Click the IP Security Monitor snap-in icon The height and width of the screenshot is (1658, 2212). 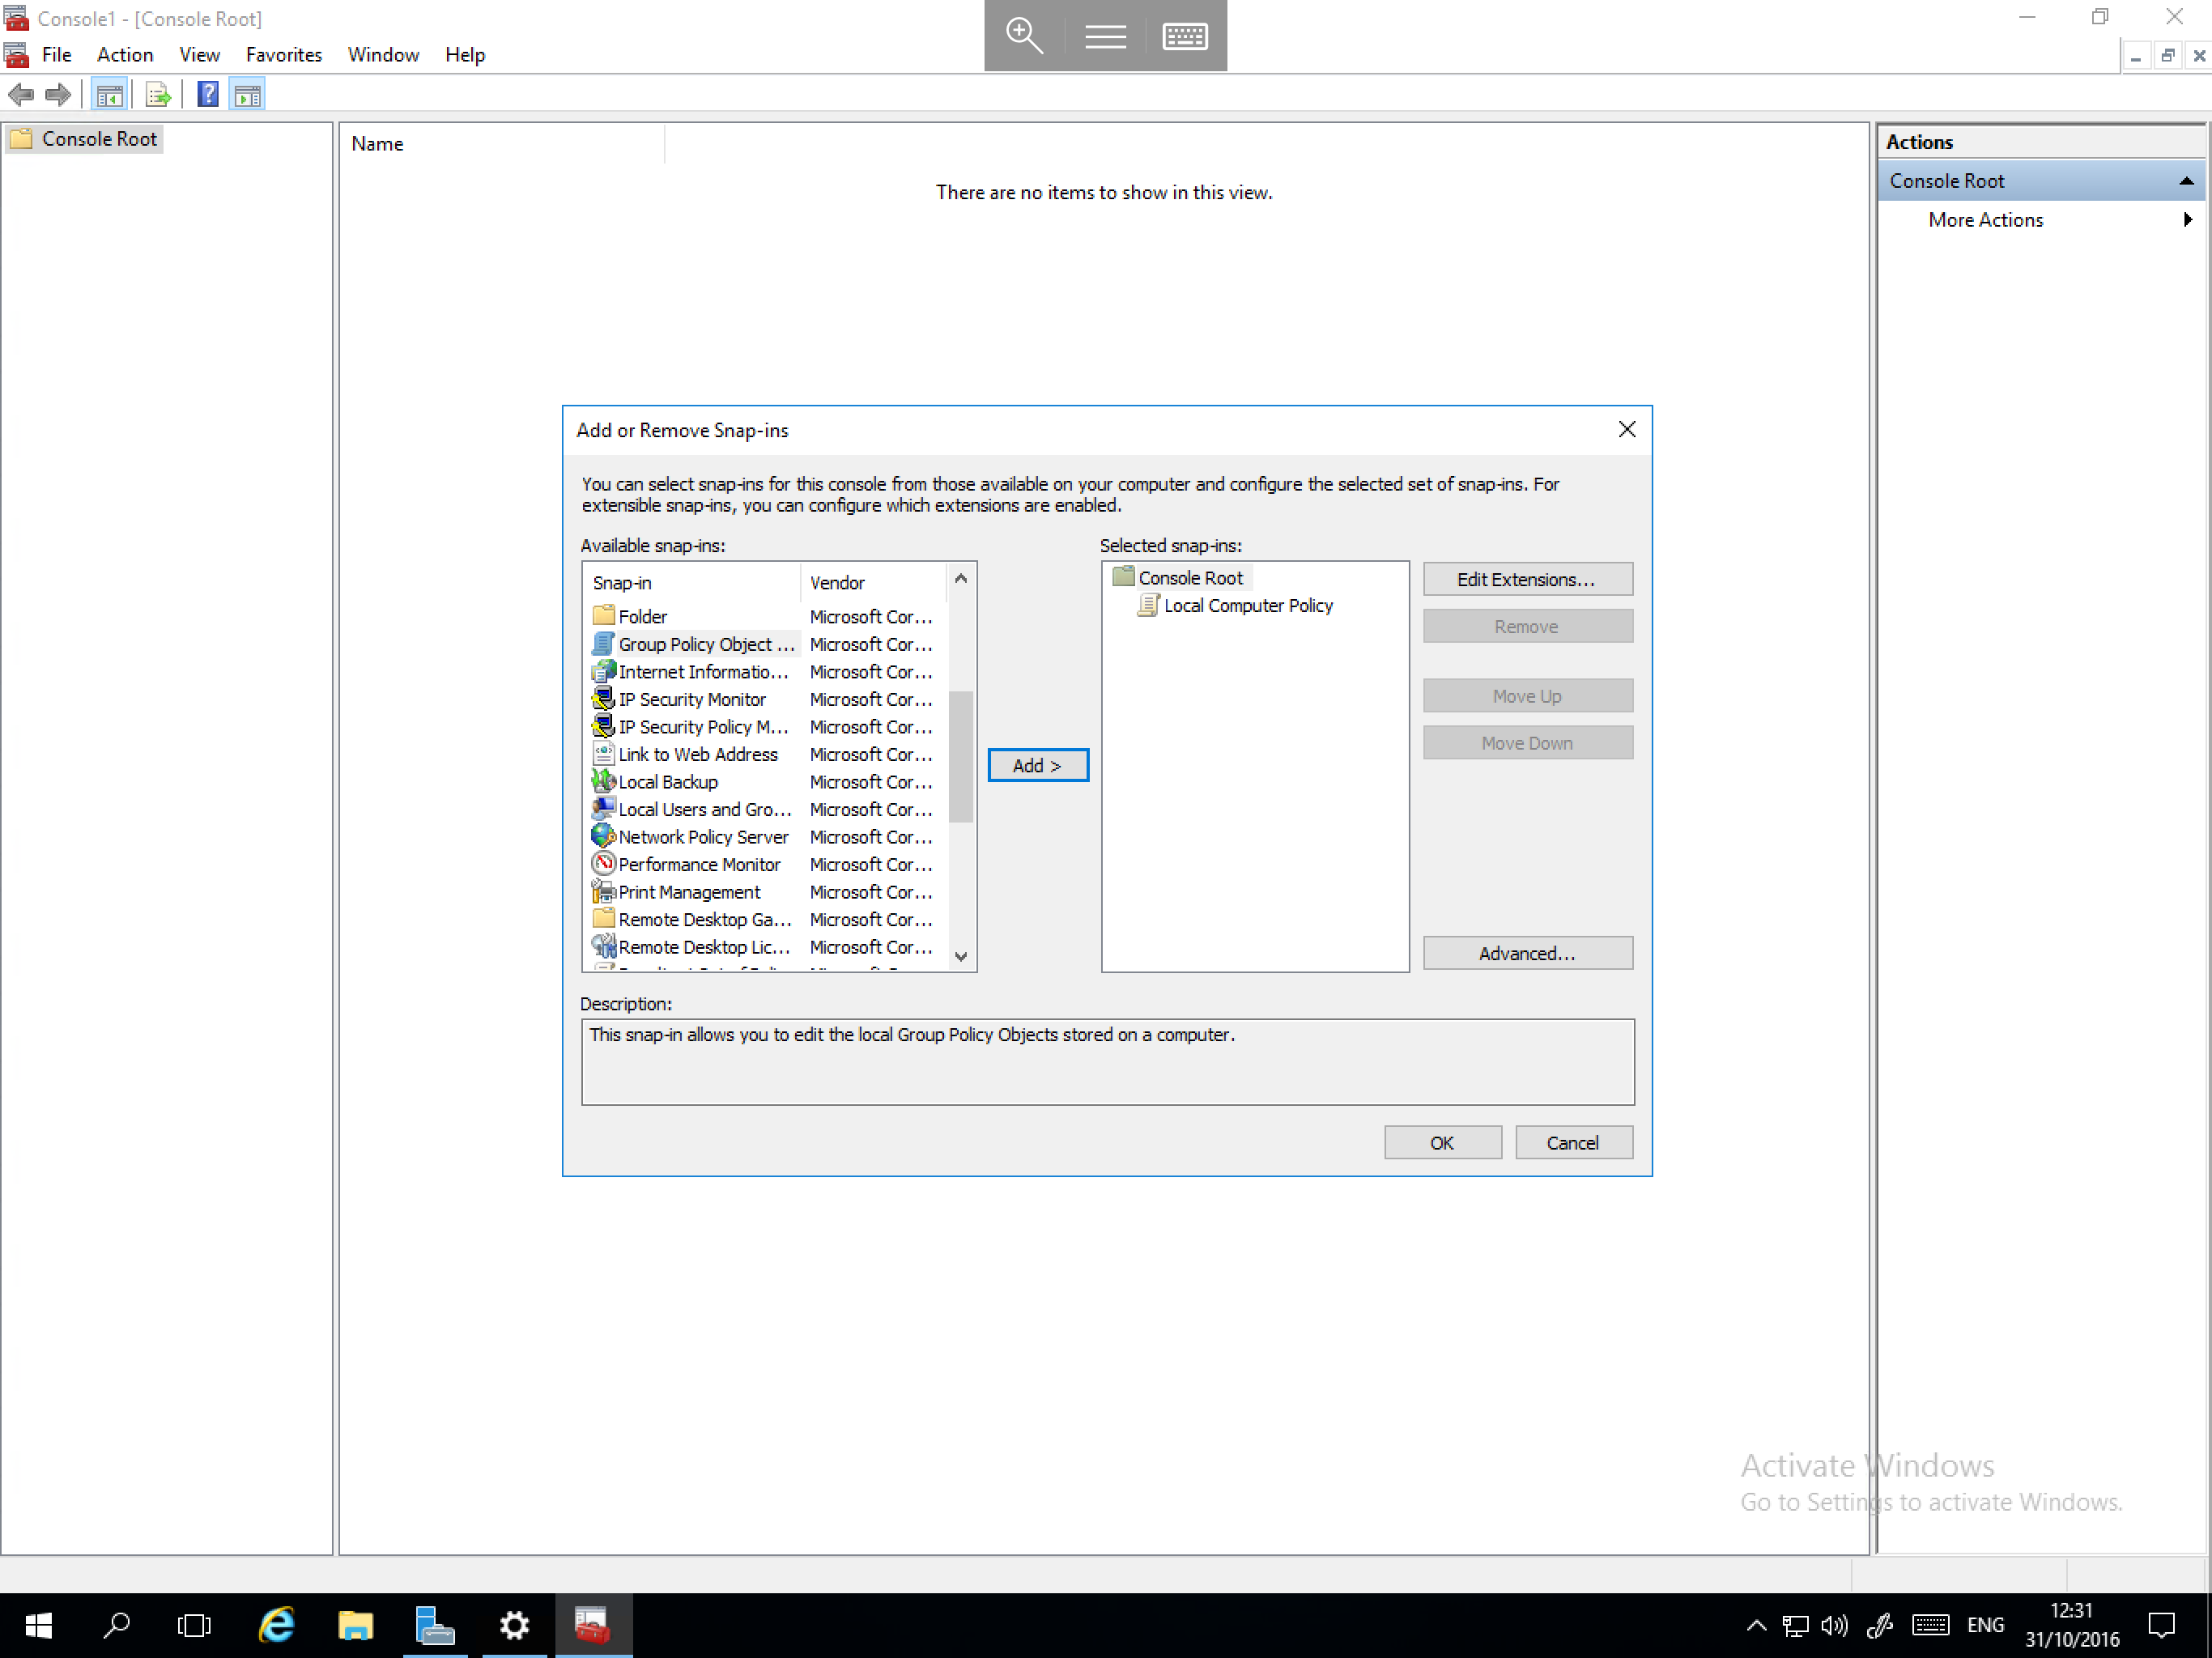point(602,699)
